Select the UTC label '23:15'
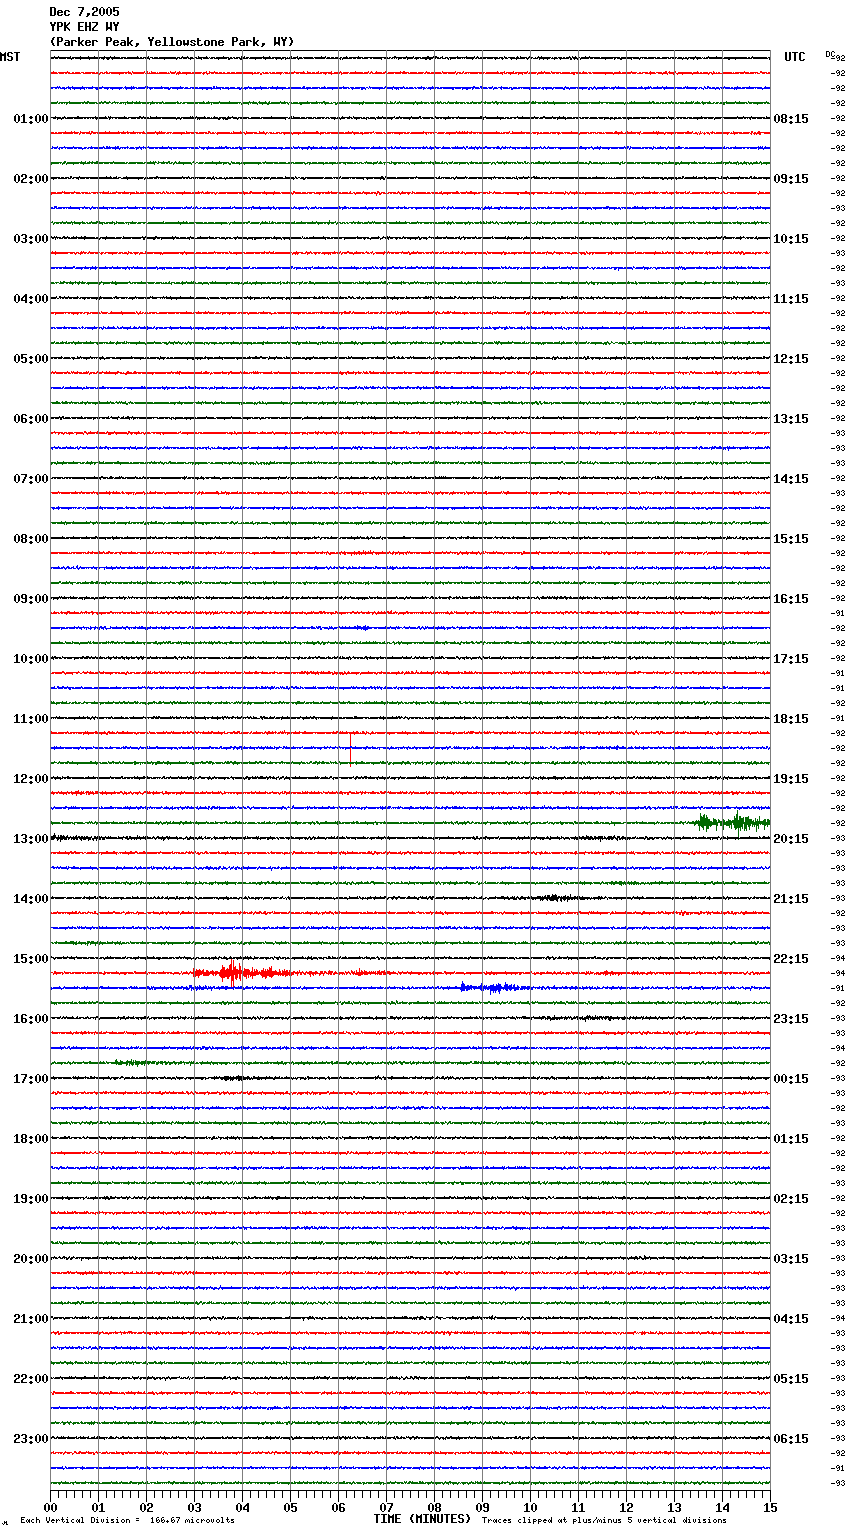Viewport: 850px width, 1534px height. click(791, 1019)
